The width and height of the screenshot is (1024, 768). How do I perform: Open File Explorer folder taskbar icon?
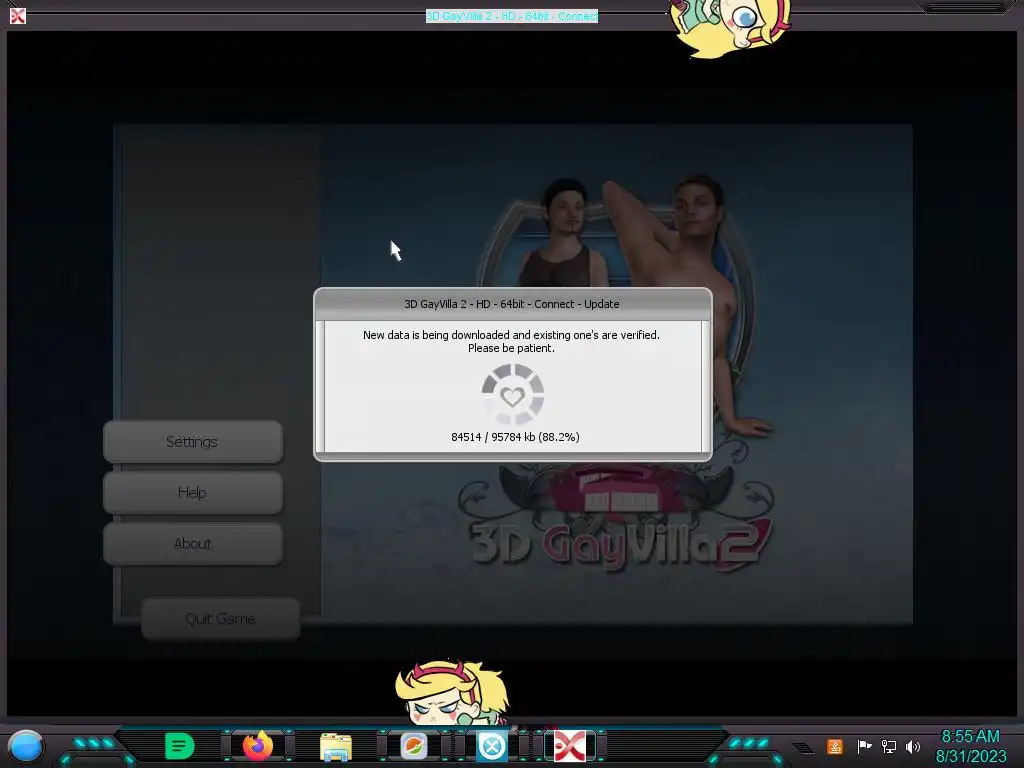tap(336, 746)
